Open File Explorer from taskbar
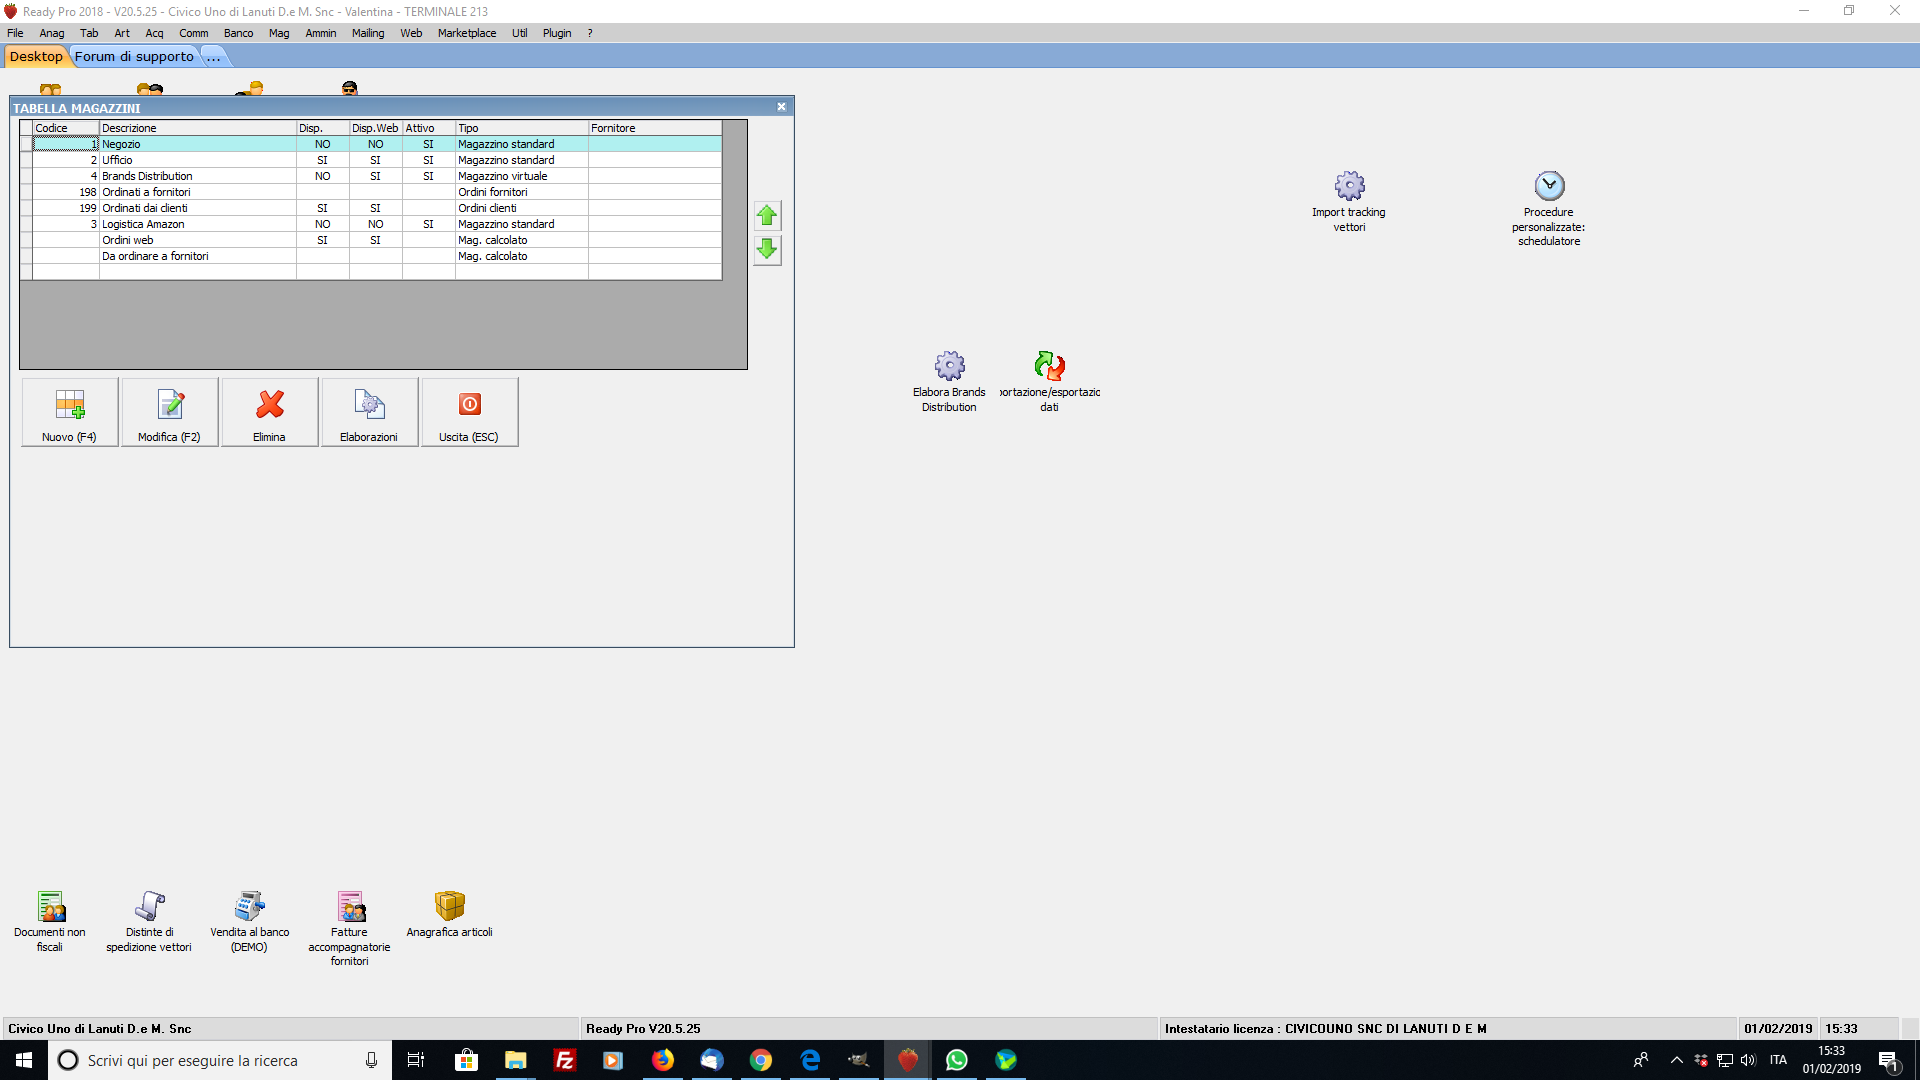This screenshot has height=1080, width=1920. pos(515,1060)
